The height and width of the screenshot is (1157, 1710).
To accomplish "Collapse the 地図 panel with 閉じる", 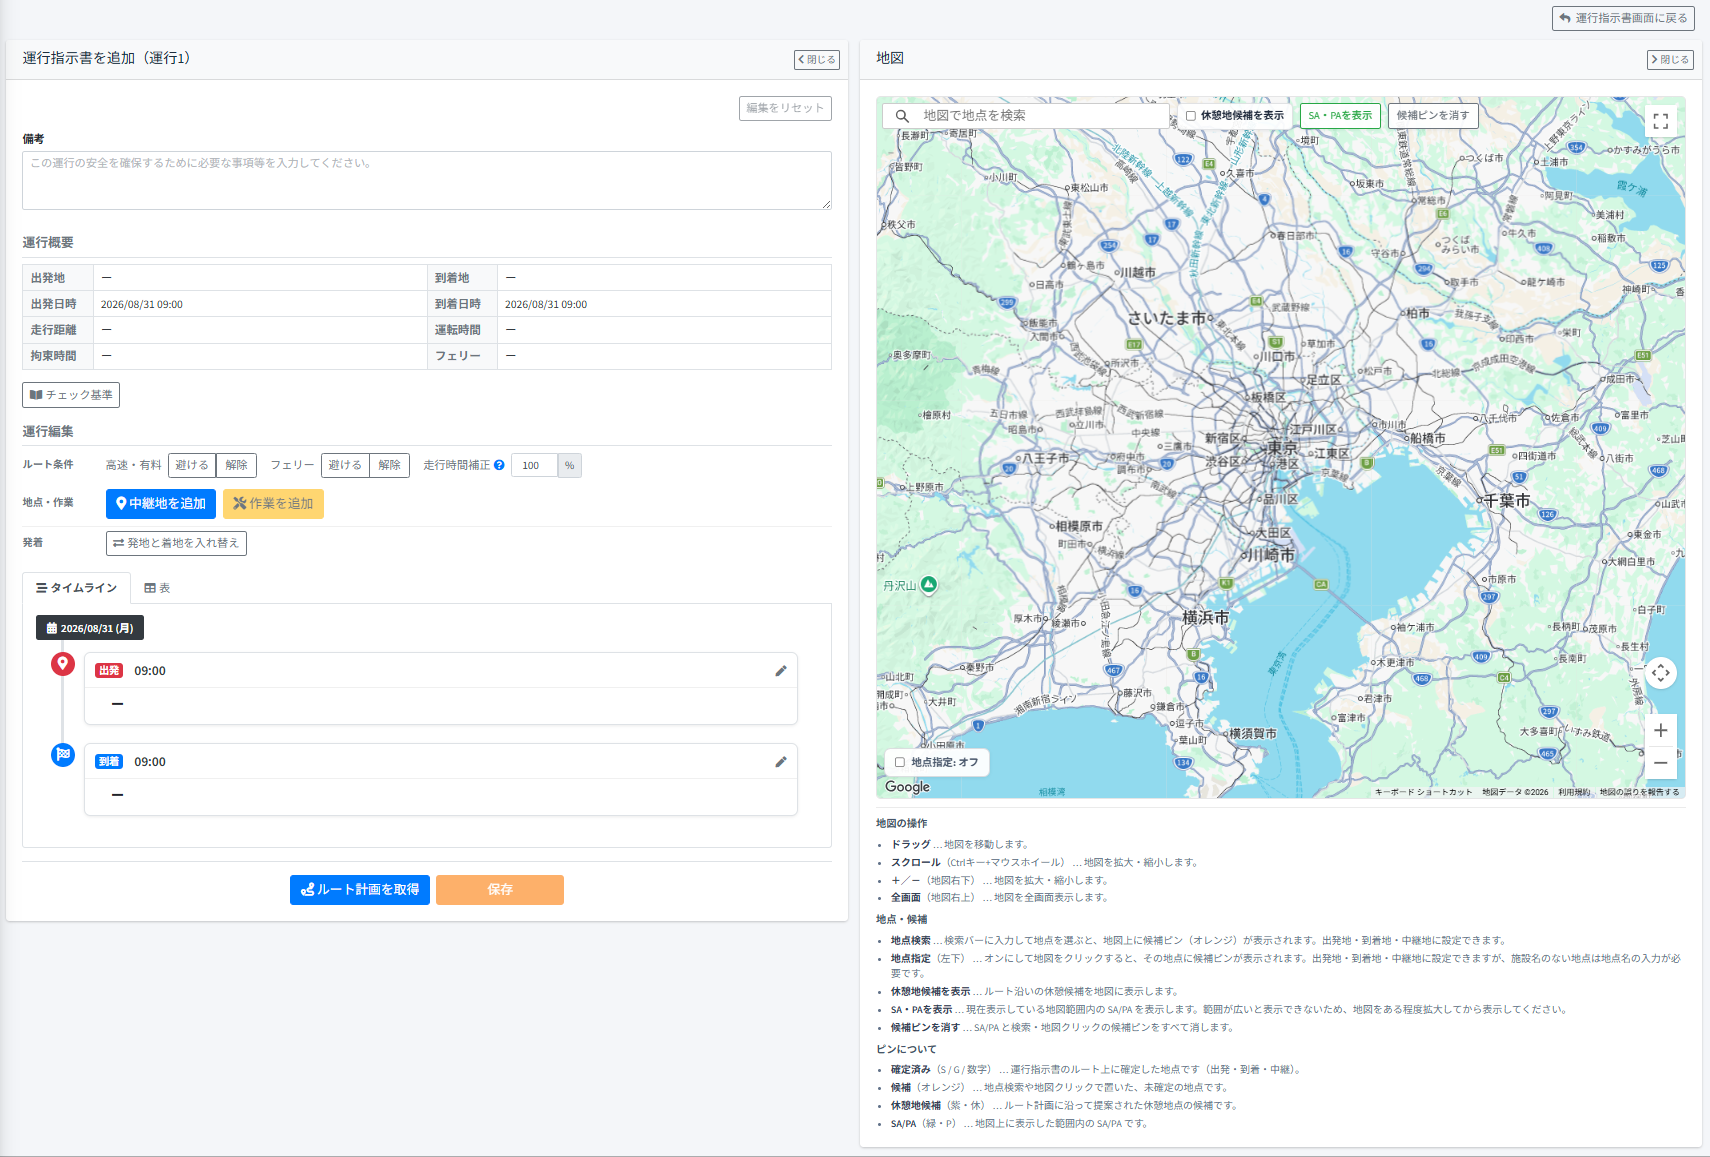I will [1670, 60].
